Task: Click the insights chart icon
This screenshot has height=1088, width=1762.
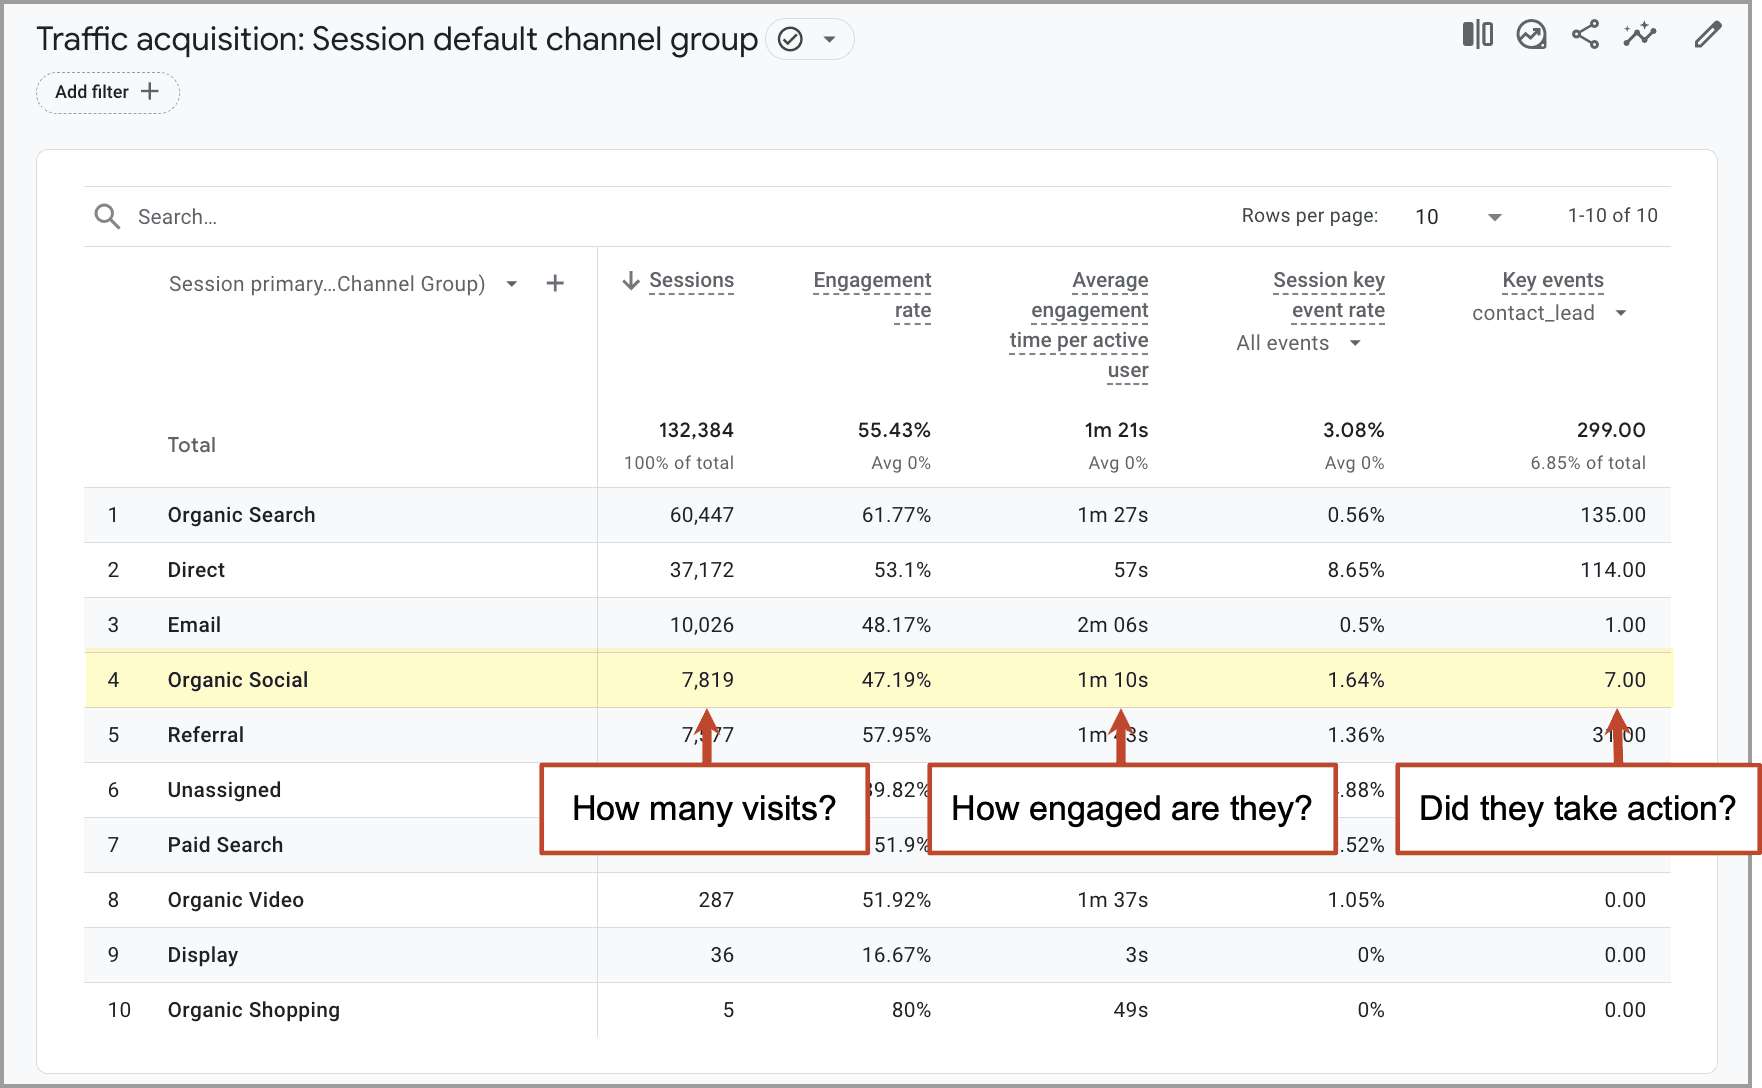Action: [1531, 35]
